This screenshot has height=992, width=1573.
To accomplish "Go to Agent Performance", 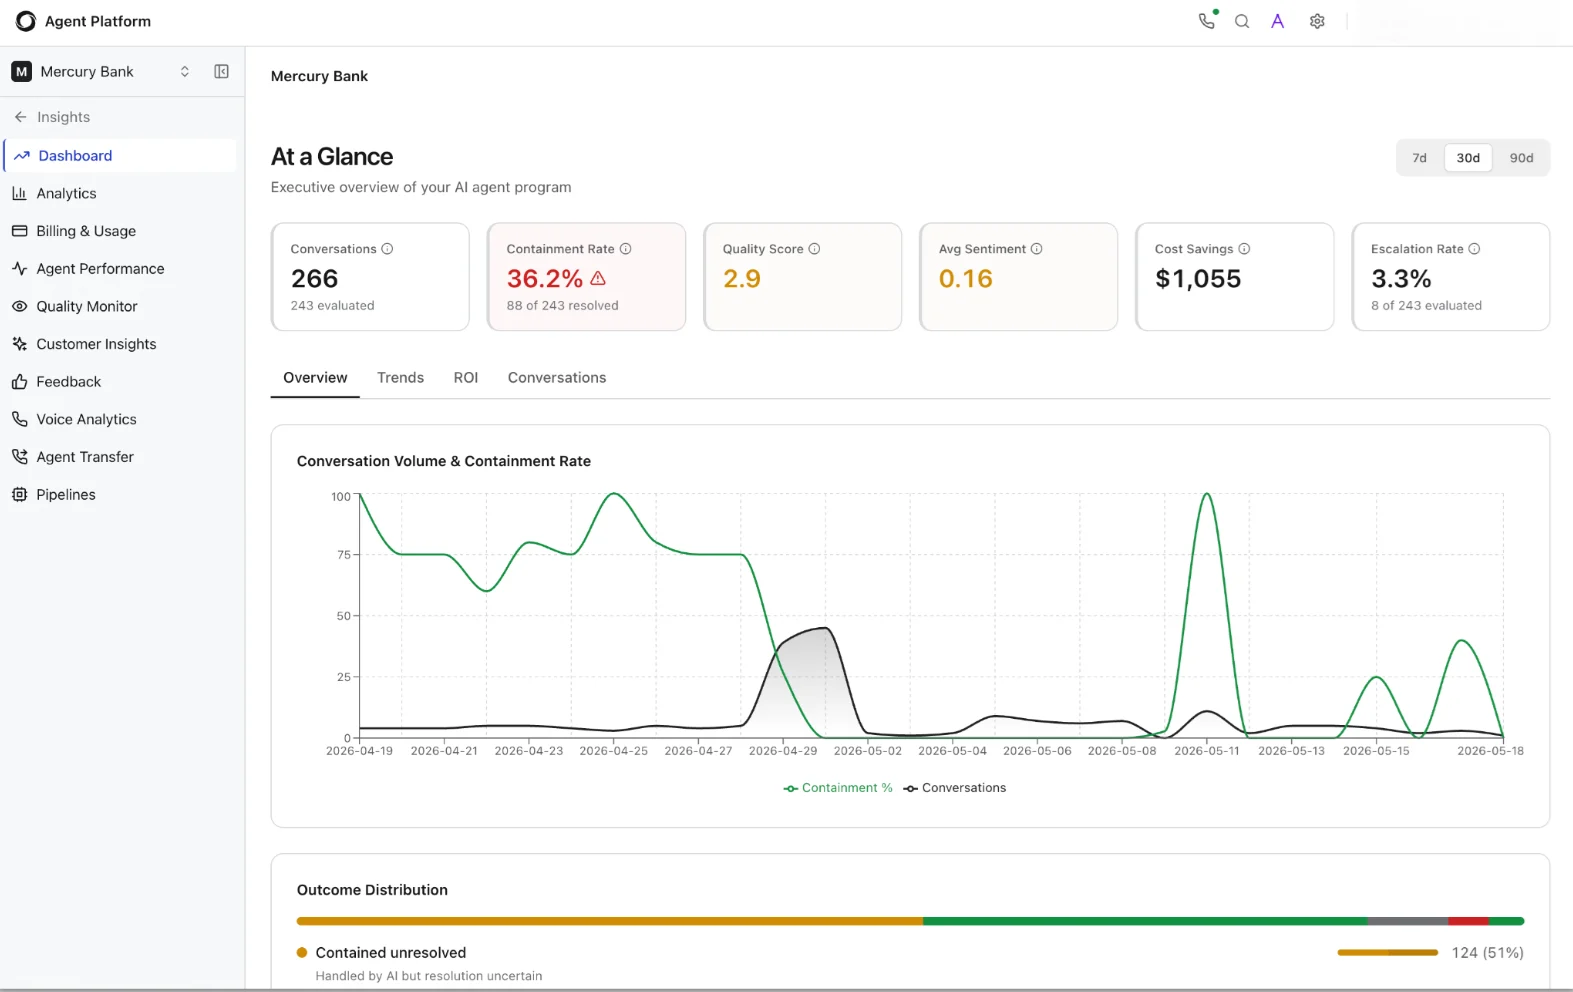I will (x=122, y=268).
